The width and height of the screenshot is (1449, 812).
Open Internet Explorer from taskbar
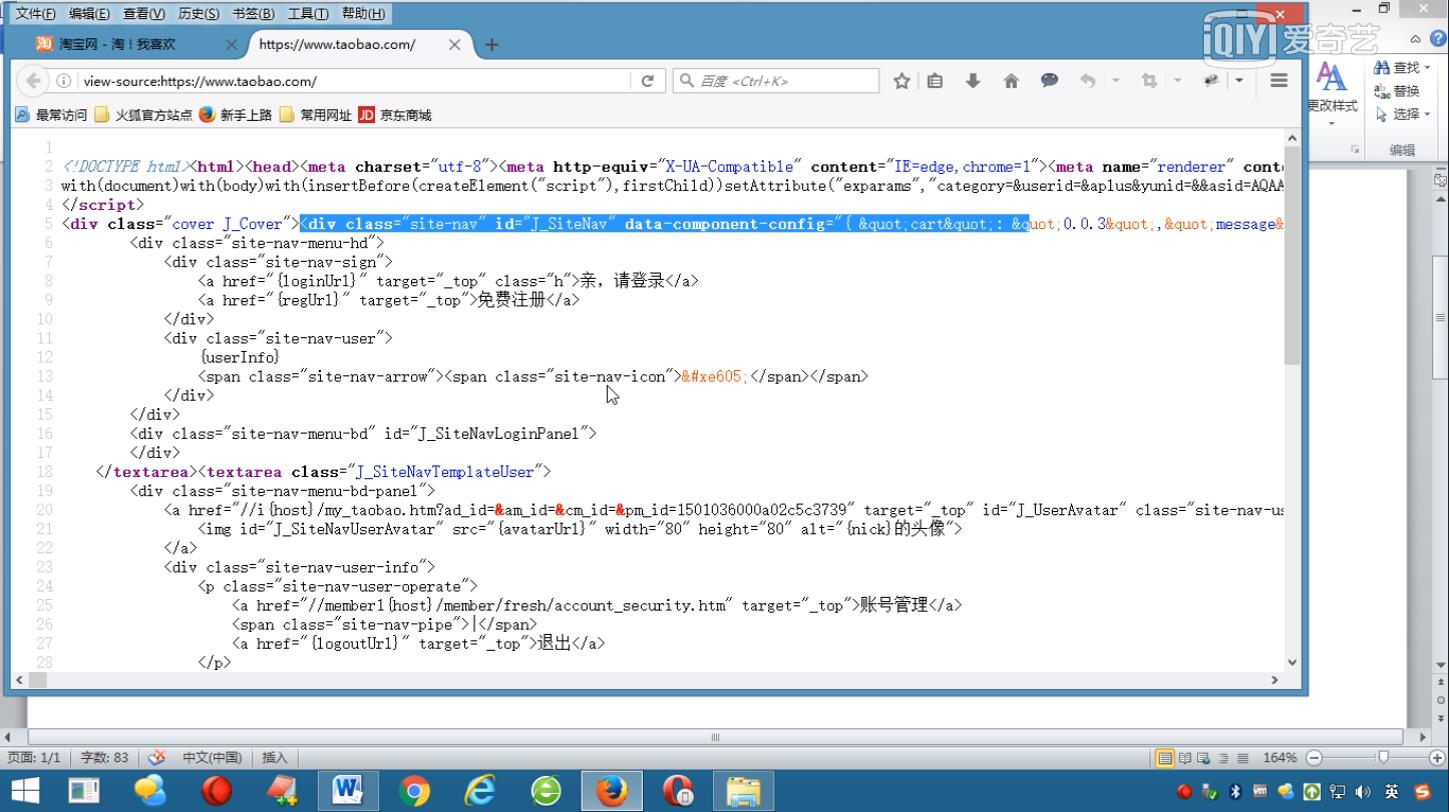480,791
